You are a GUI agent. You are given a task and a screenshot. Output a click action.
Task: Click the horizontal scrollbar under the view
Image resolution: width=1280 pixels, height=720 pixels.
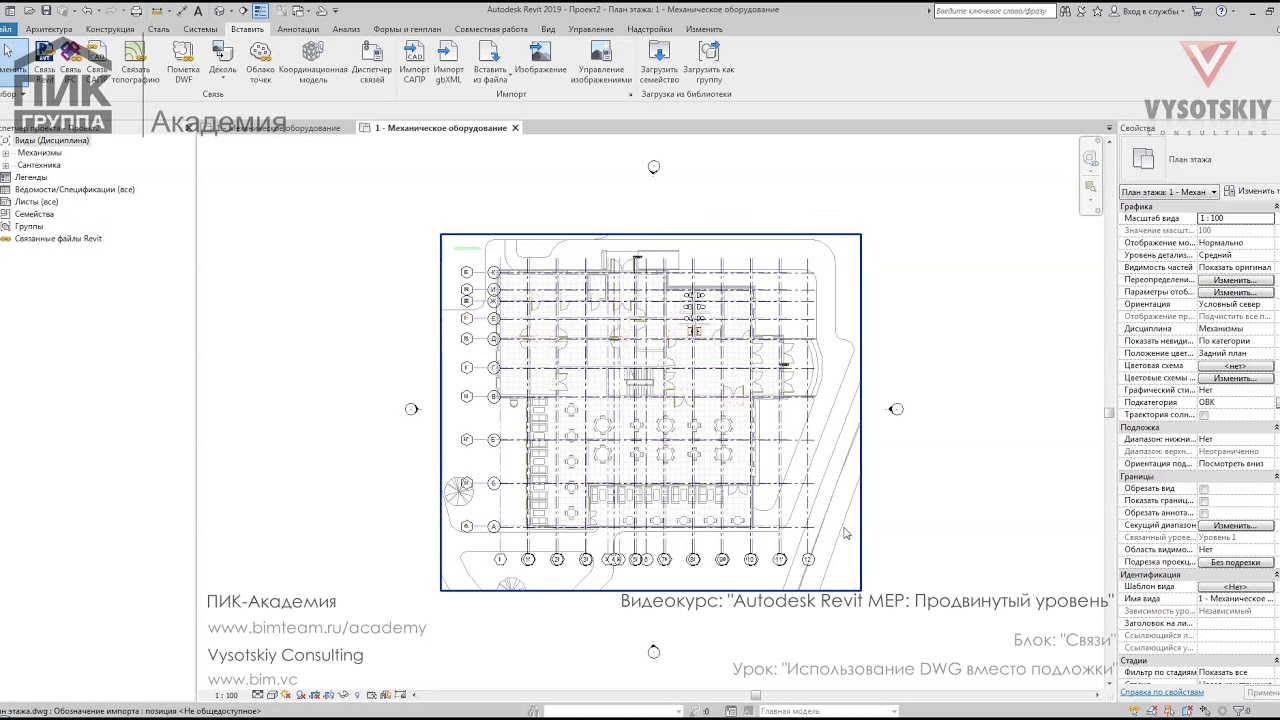point(755,695)
